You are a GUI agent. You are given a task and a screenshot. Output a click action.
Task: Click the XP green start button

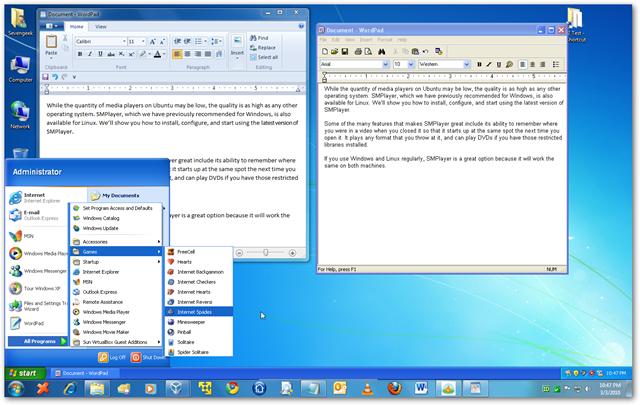[23, 372]
